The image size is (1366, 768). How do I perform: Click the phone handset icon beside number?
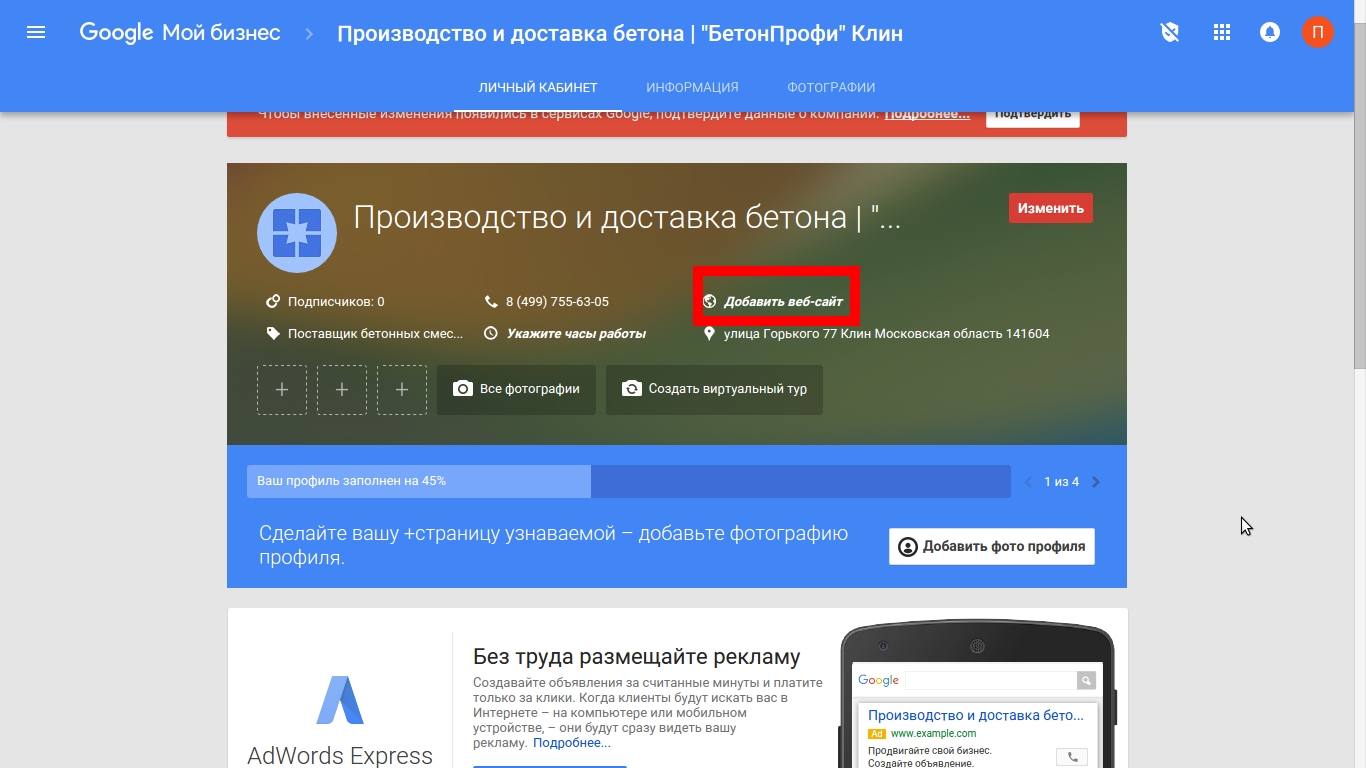pos(491,301)
